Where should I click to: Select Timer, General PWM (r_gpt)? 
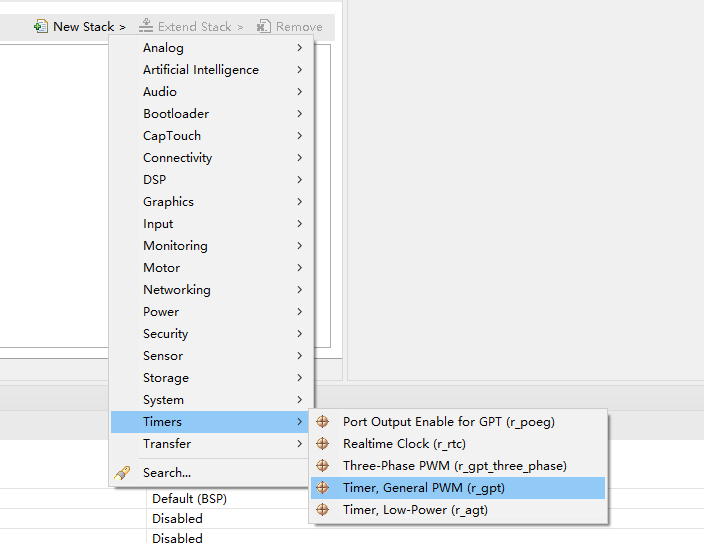coord(424,488)
